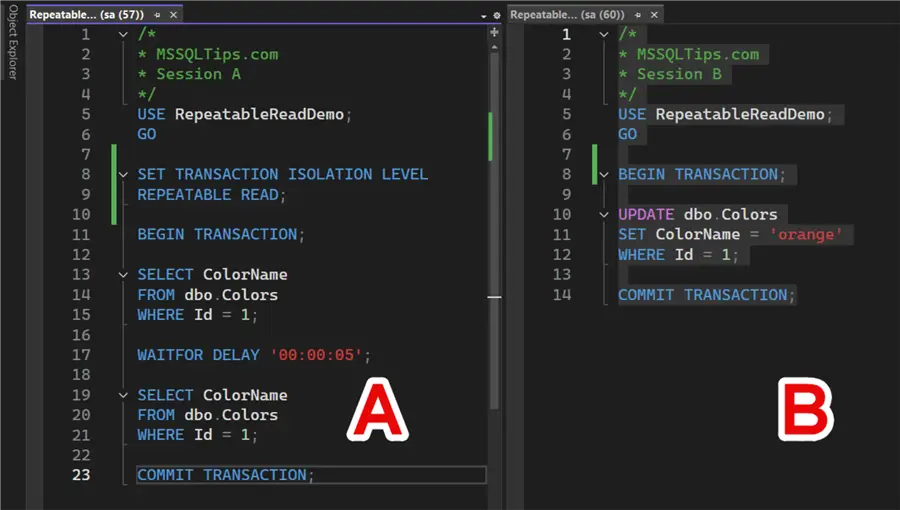Viewport: 900px width, 510px height.
Task: Click the scrollbar up arrow in Session A
Action: coord(494,47)
